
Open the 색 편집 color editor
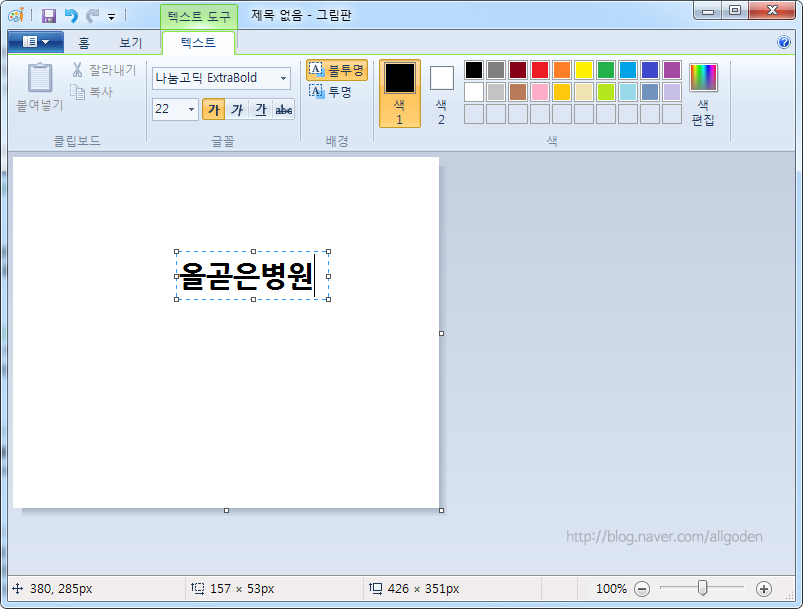pos(703,88)
